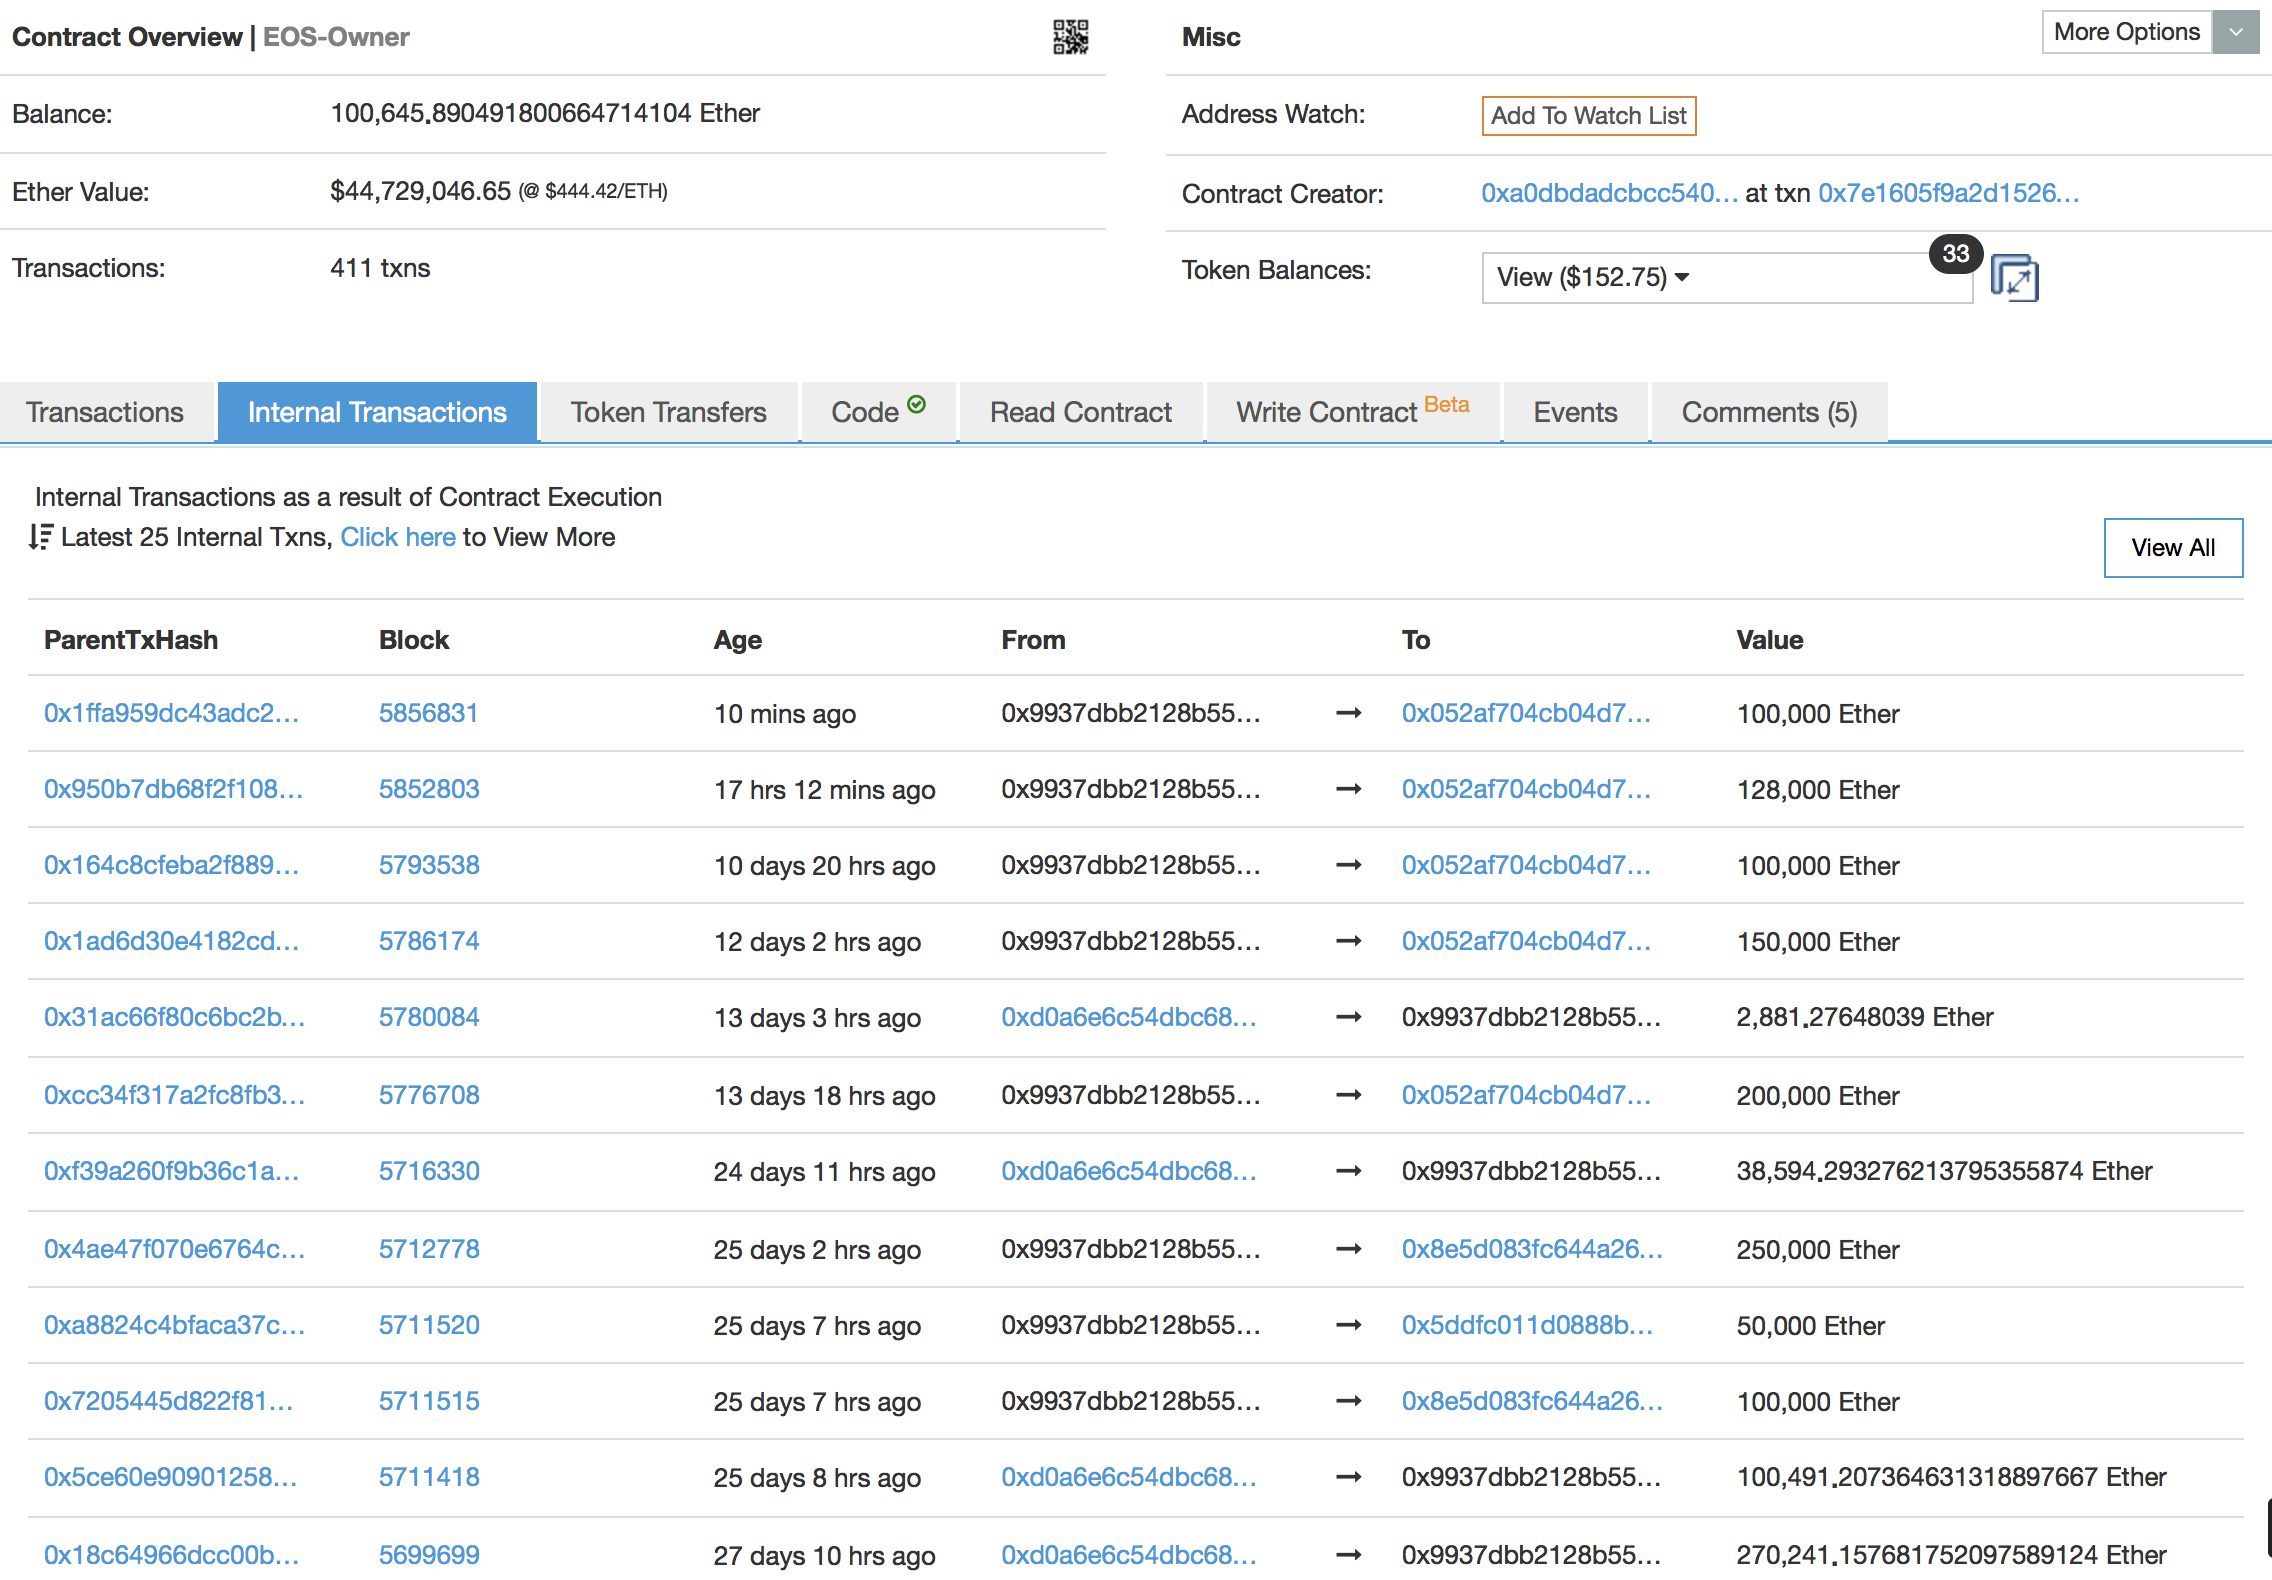Select the balance value 100,645.890491800664714104 Ether
Viewport: 2272px width, 1580px height.
[545, 113]
